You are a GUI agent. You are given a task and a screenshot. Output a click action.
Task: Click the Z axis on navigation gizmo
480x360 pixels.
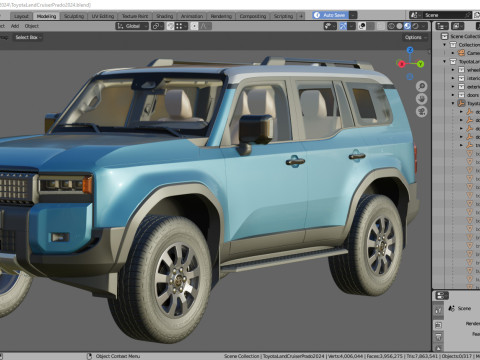coord(410,50)
